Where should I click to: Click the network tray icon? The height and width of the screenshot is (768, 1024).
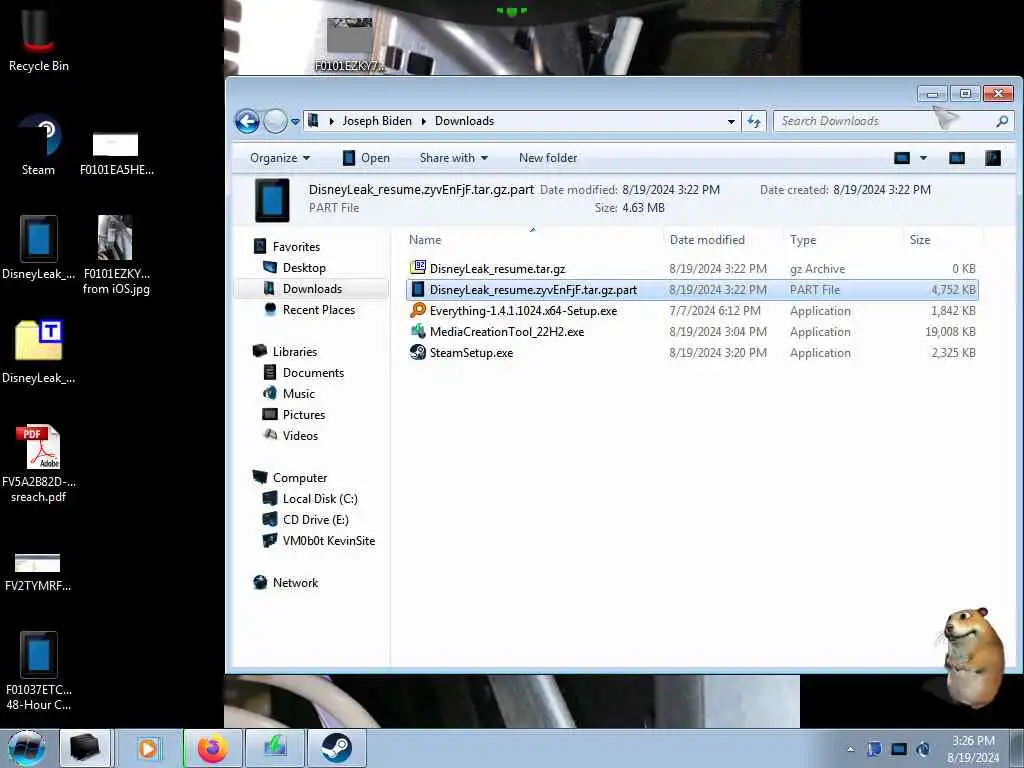tap(899, 749)
